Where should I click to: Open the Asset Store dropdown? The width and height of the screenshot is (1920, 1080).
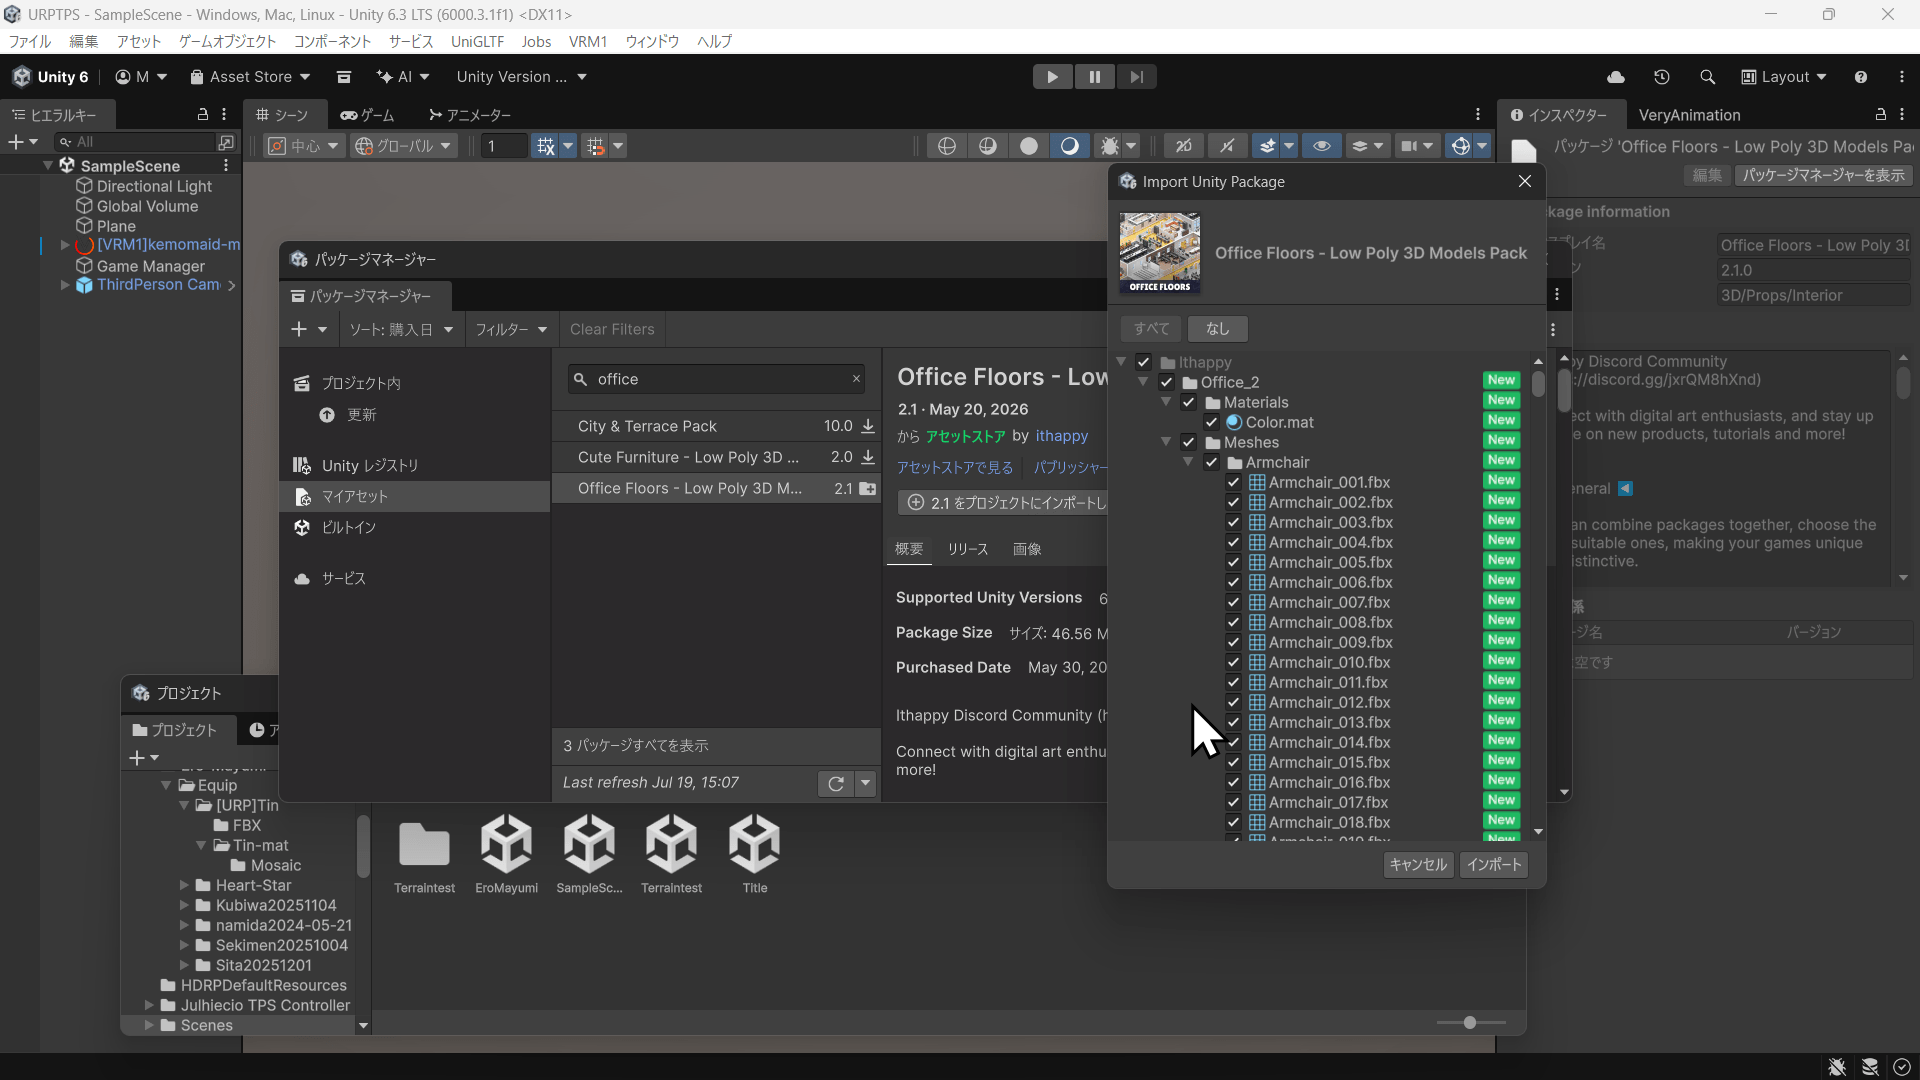(250, 77)
